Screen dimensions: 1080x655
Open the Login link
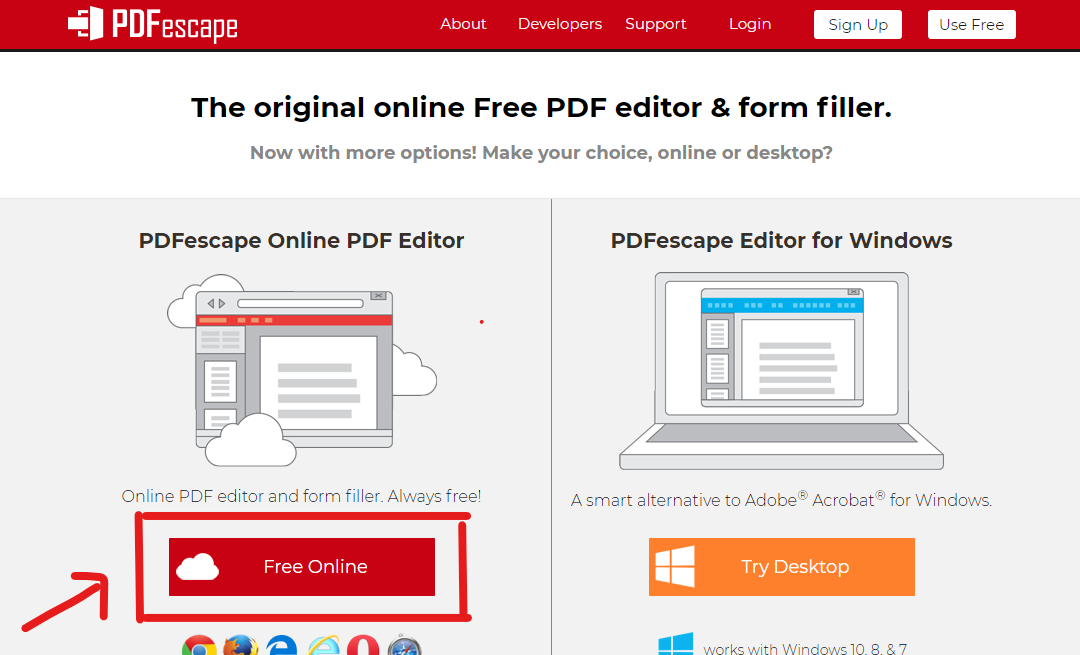(x=749, y=24)
